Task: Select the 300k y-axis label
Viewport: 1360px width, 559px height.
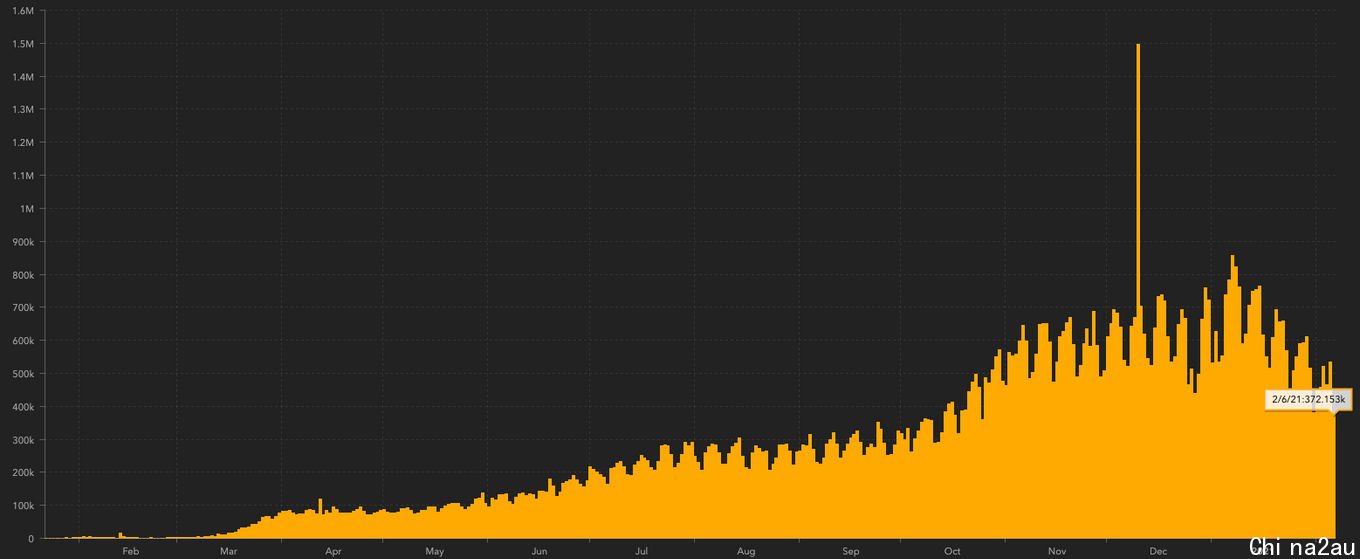Action: pos(23,440)
